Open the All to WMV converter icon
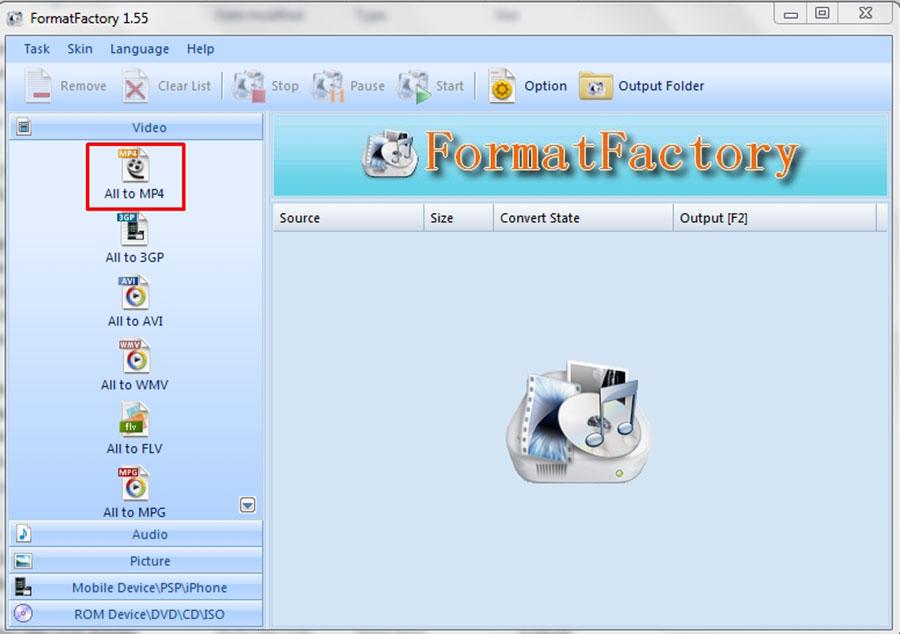 [x=134, y=357]
